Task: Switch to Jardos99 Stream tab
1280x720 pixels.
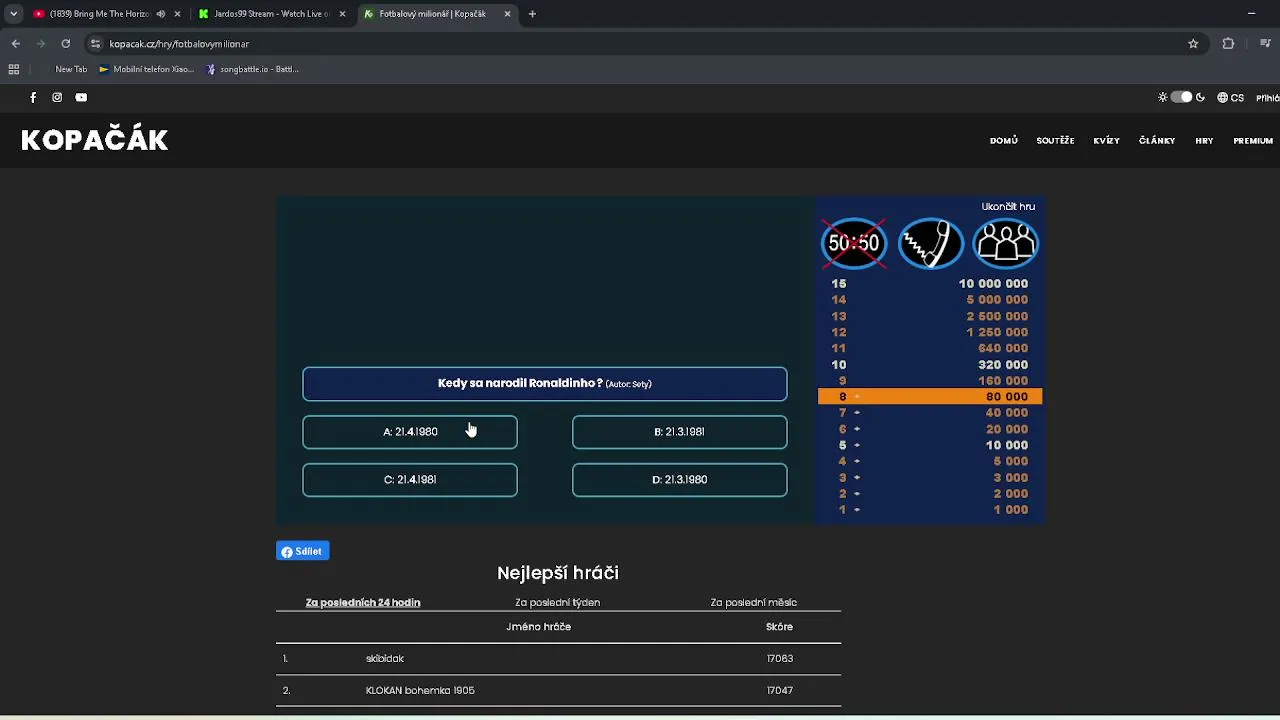Action: tap(270, 14)
